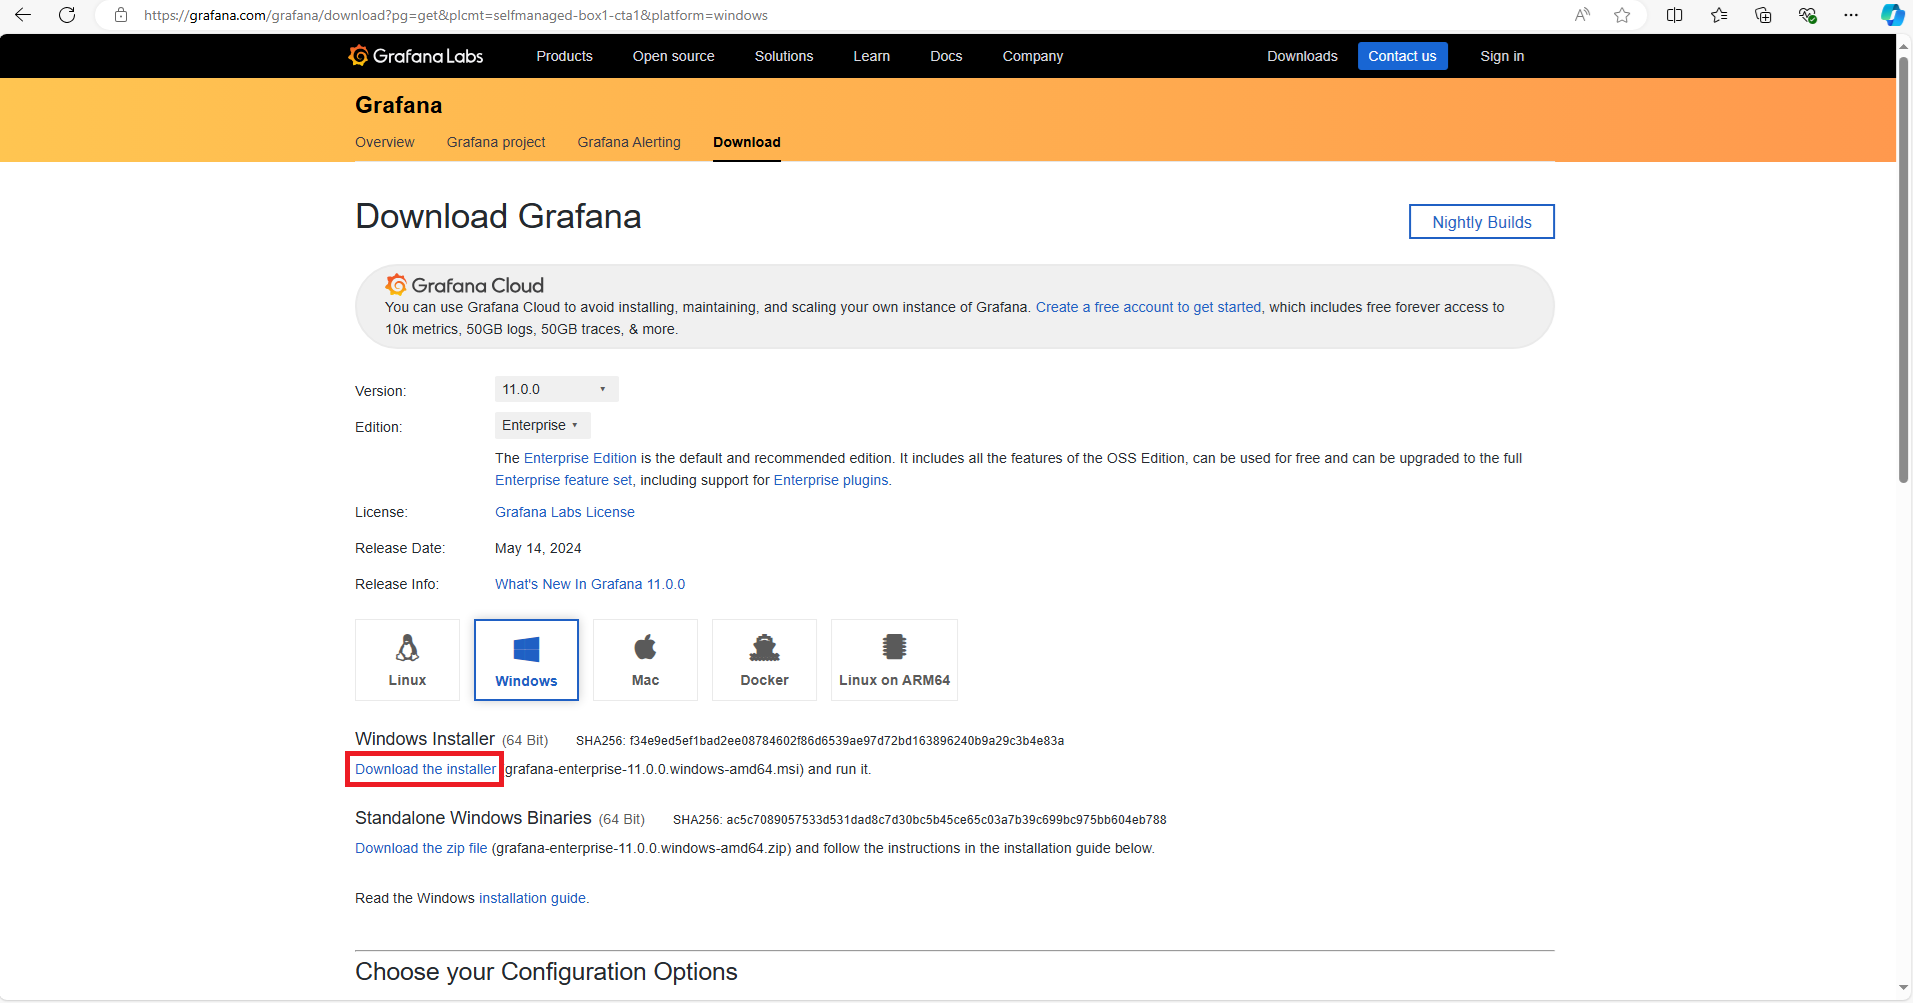Click the Download Grafana heading
Image resolution: width=1913 pixels, height=1003 pixels.
[x=498, y=216]
